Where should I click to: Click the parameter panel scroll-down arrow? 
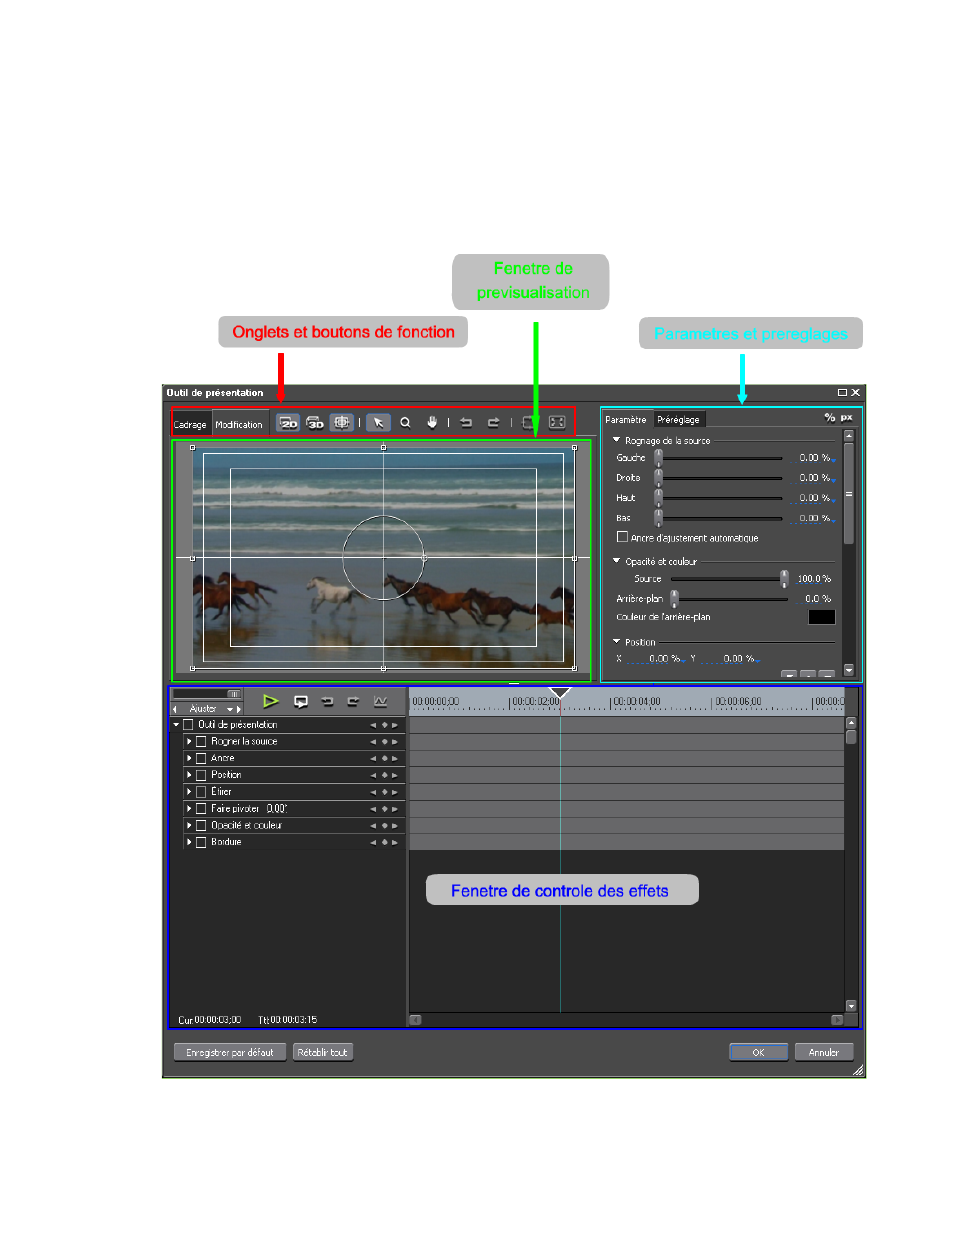coord(849,670)
